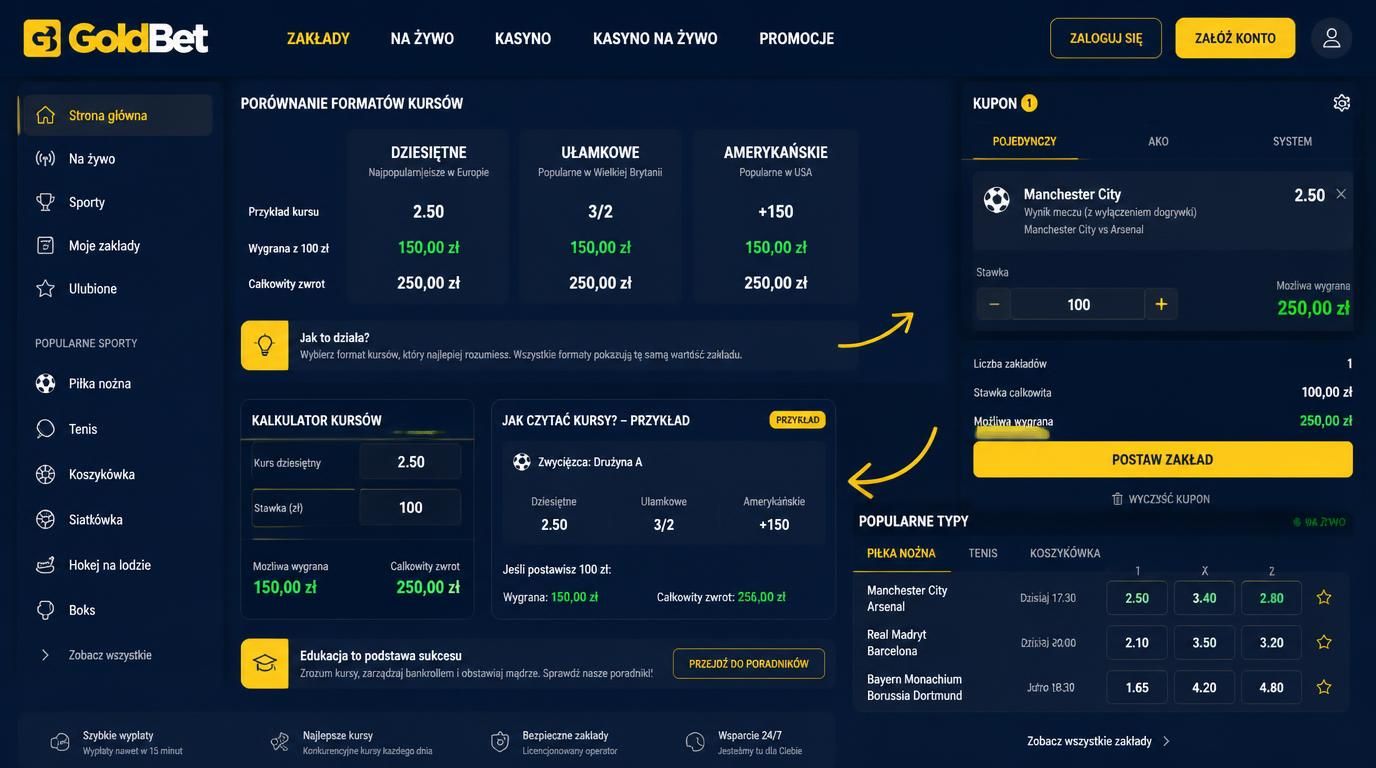Click the GoldBet logo
Screen dimensions: 1376x768
(116, 38)
